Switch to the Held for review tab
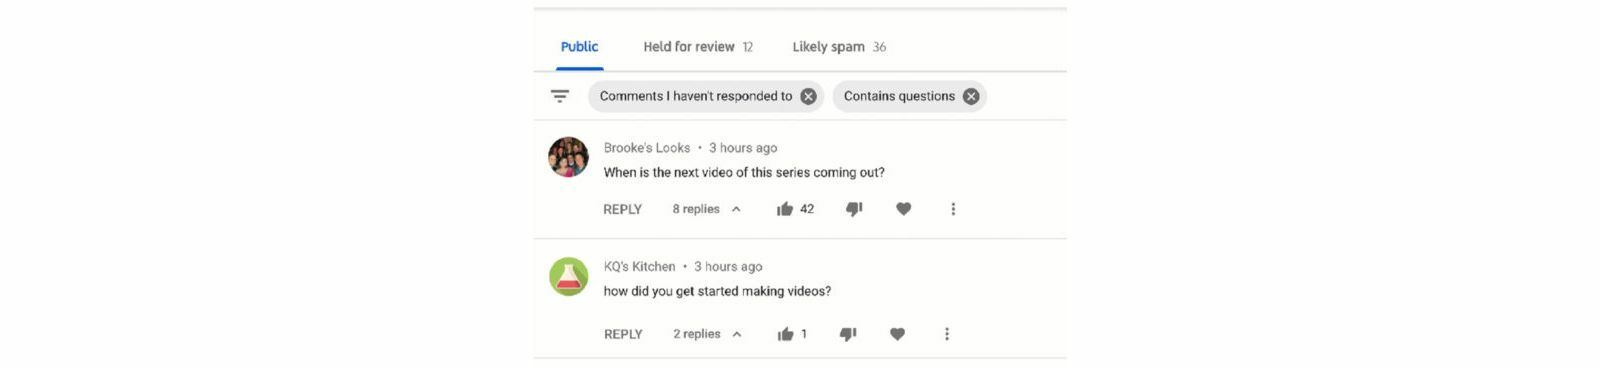Image resolution: width=1600 pixels, height=368 pixels. (x=698, y=47)
